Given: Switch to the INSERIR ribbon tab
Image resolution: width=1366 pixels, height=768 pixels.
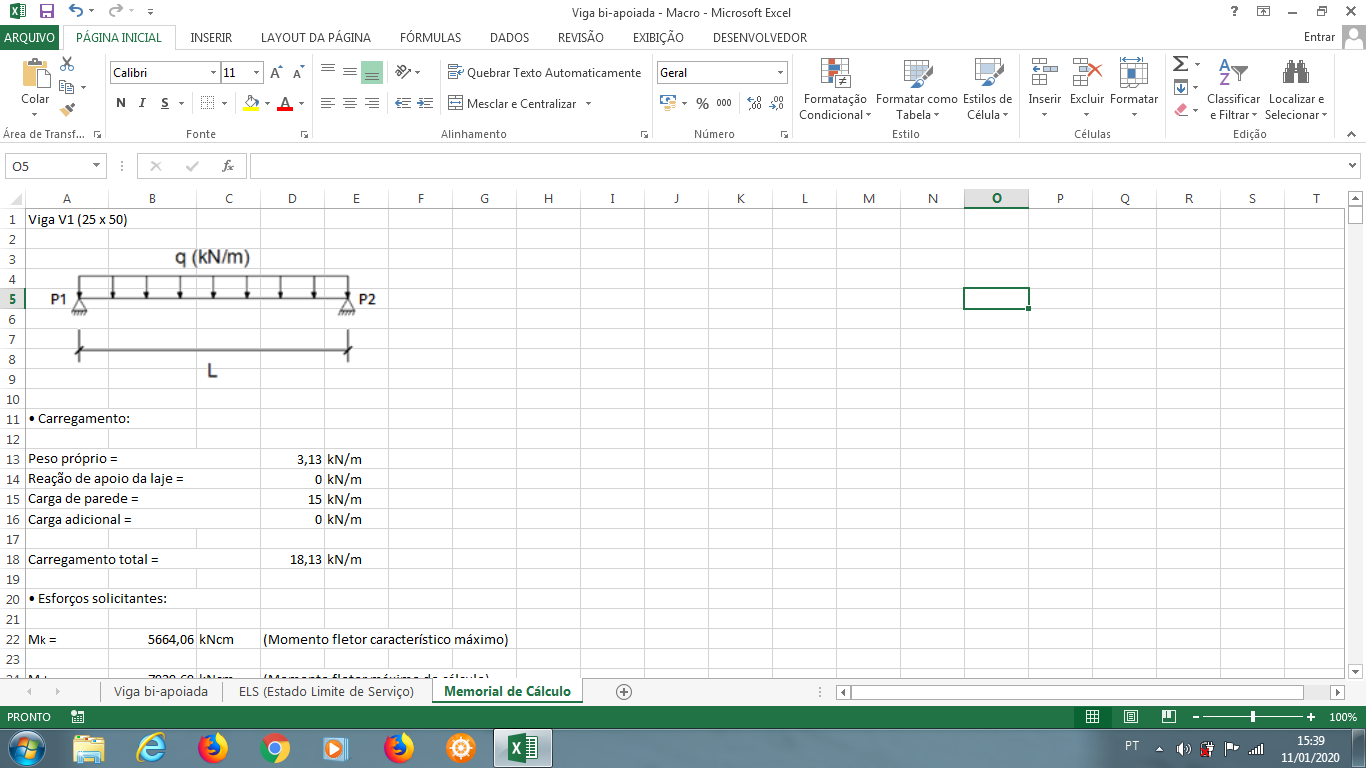Looking at the screenshot, I should pos(211,38).
